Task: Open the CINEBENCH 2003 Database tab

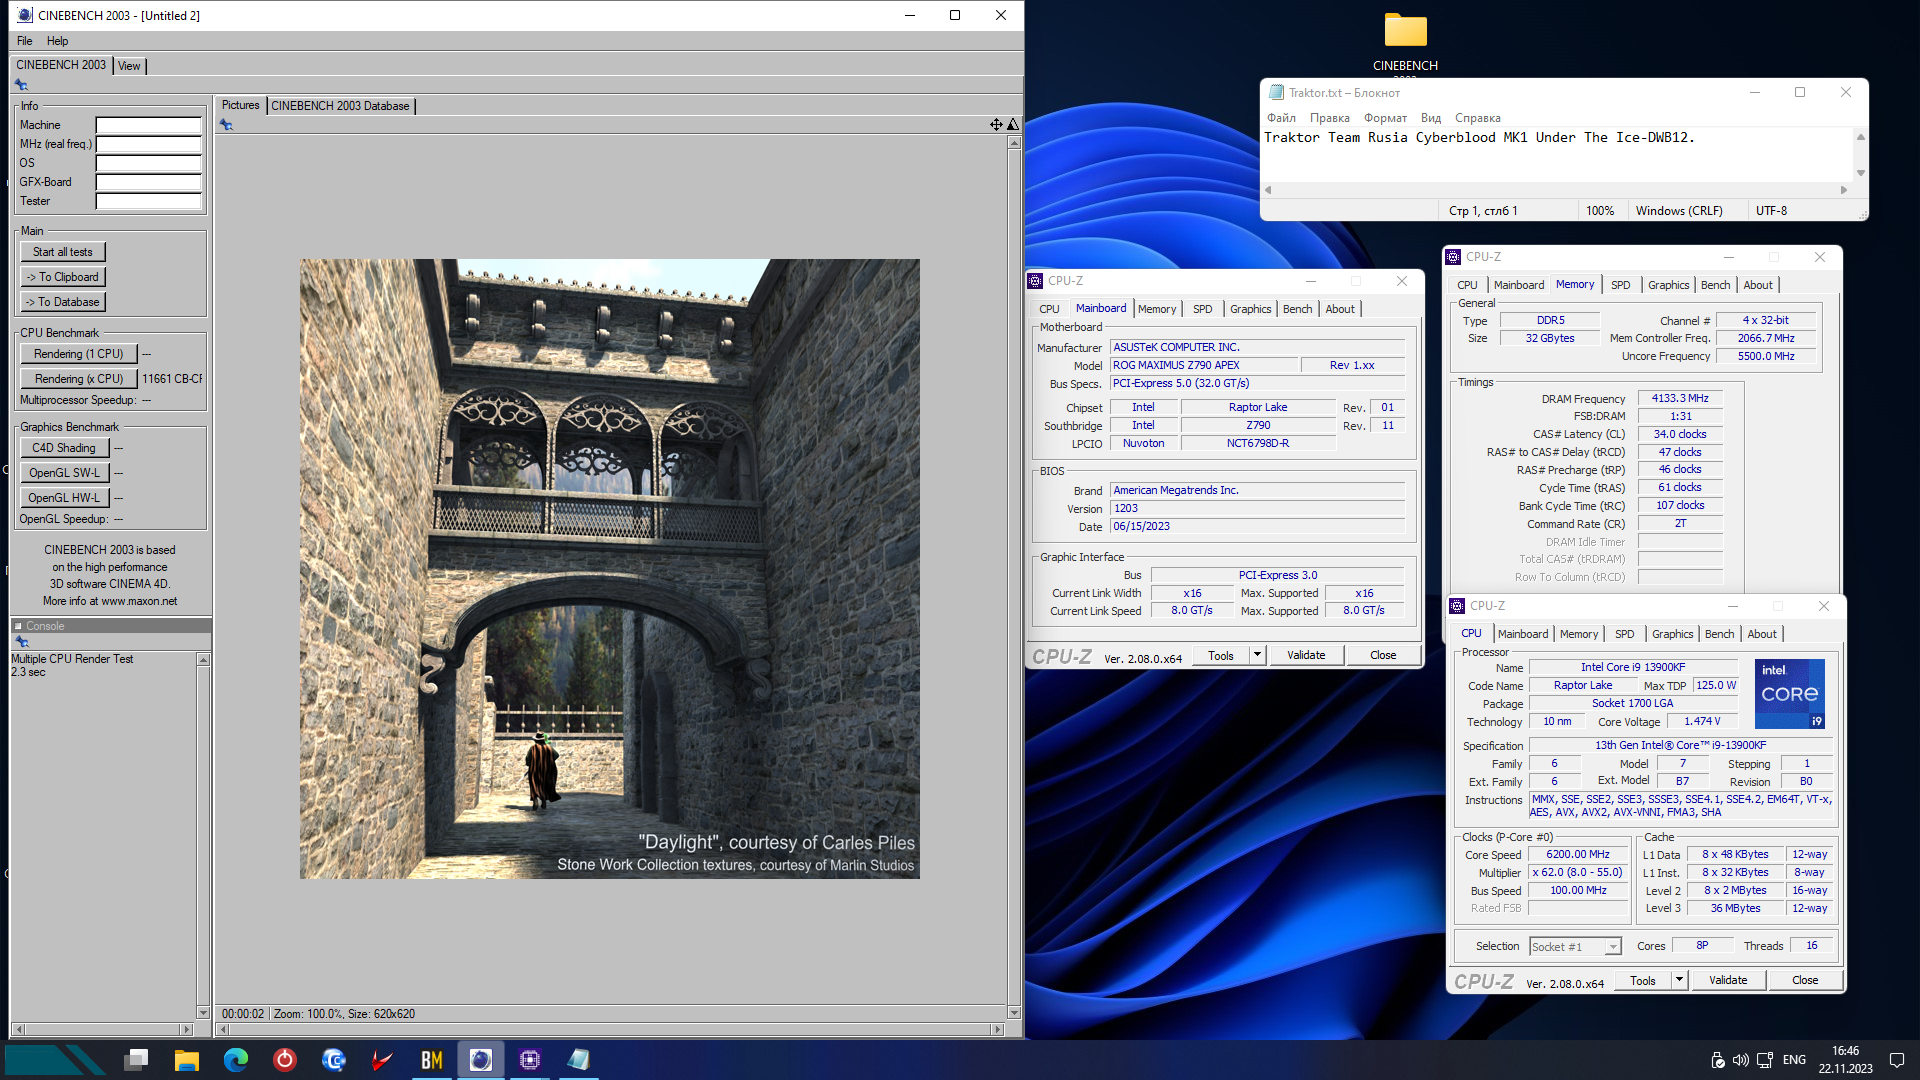Action: point(340,106)
